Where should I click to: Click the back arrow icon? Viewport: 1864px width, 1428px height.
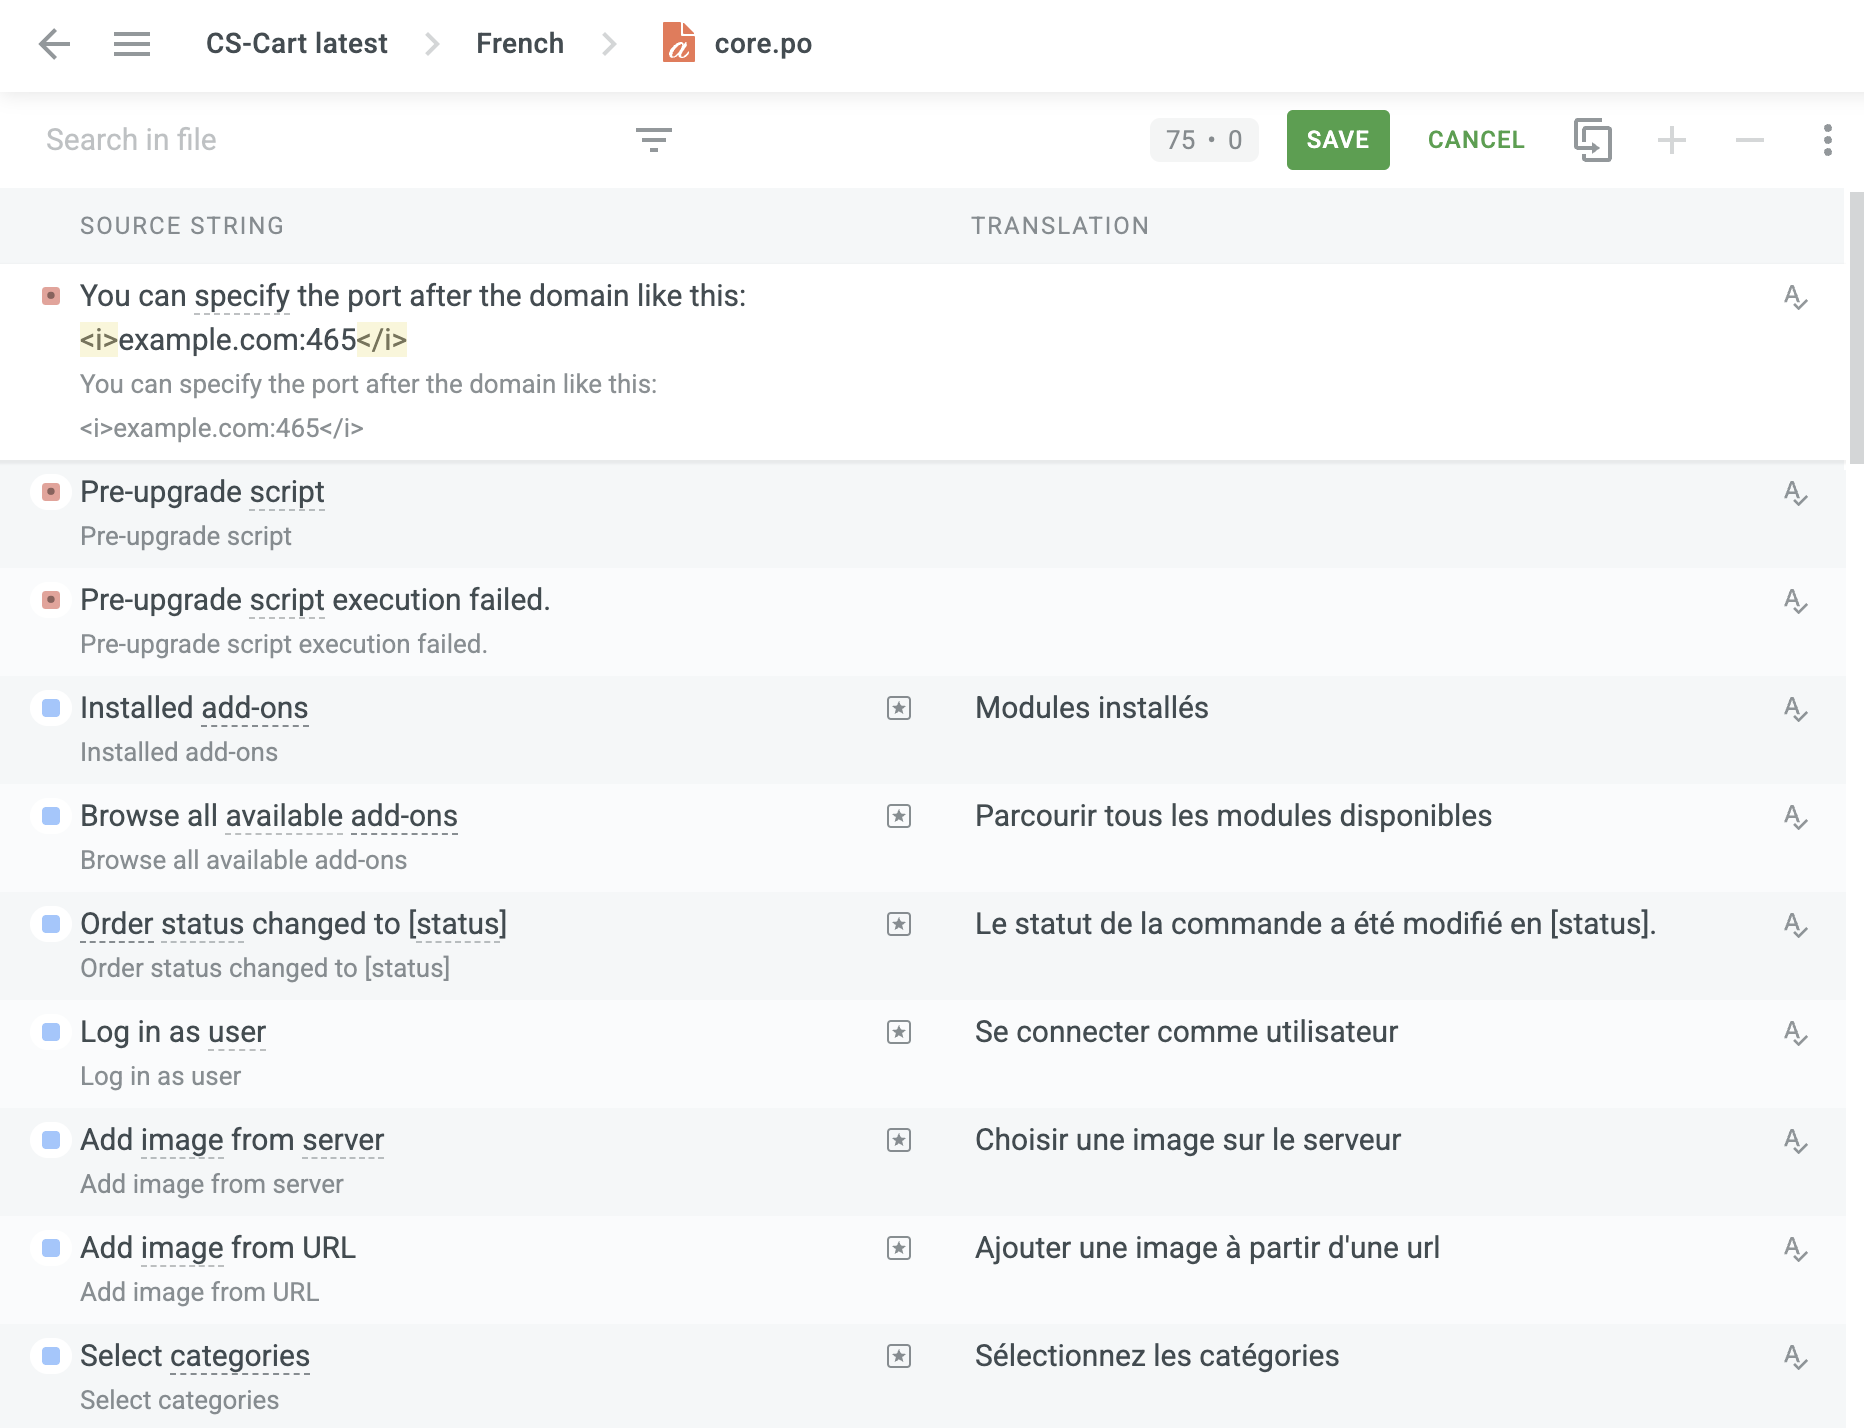(54, 44)
